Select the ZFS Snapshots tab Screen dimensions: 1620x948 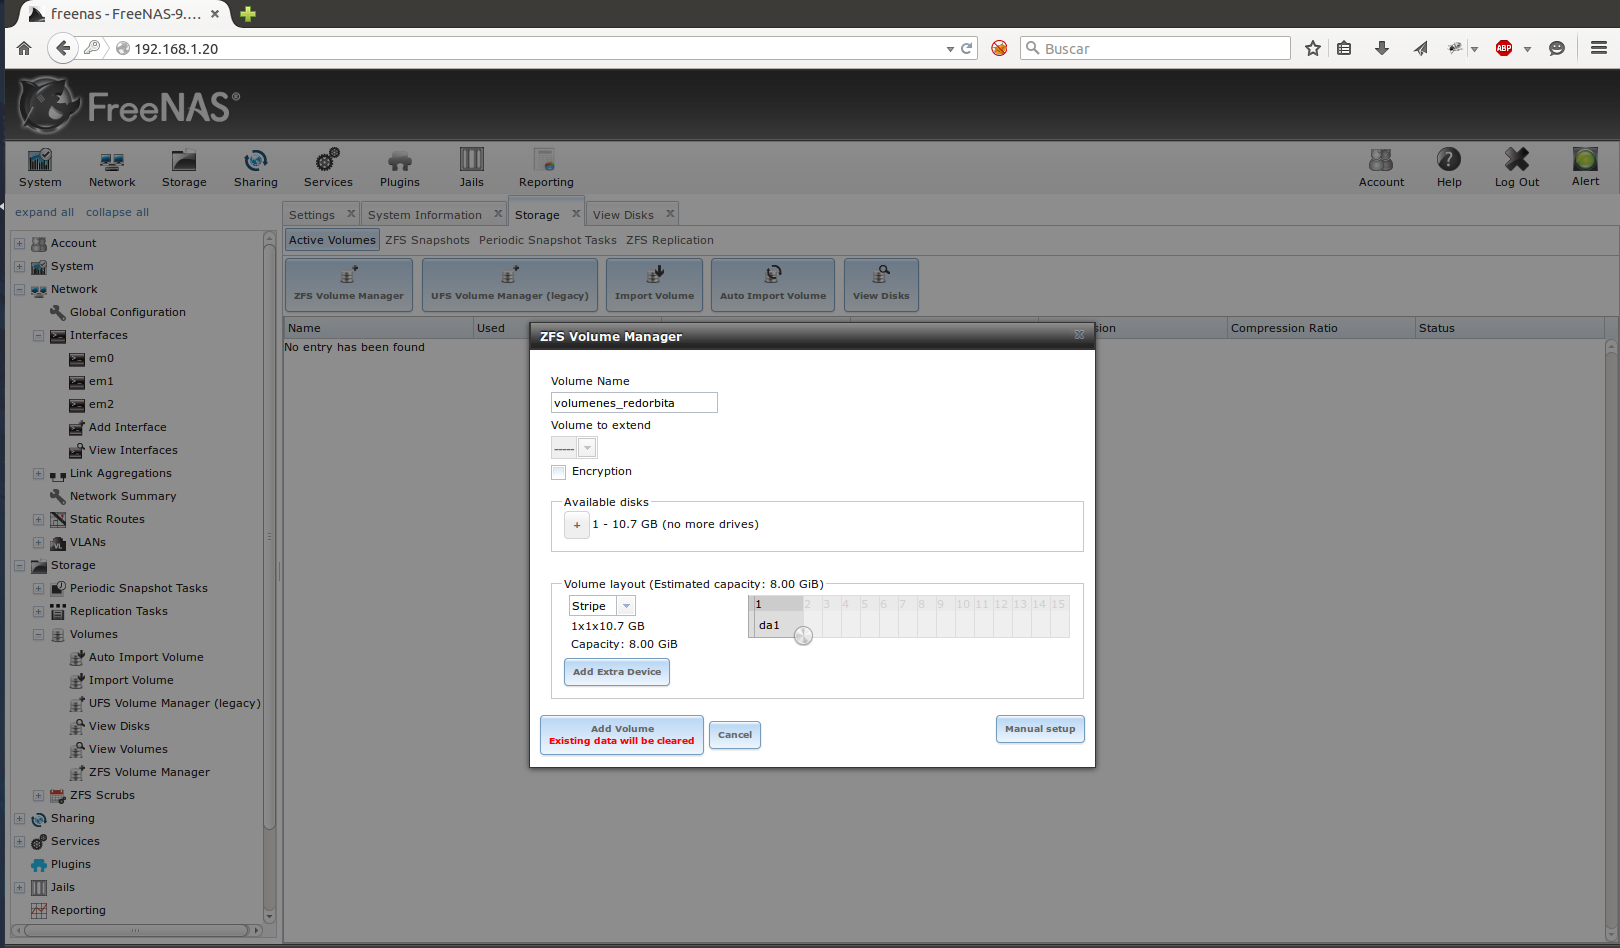(x=427, y=240)
